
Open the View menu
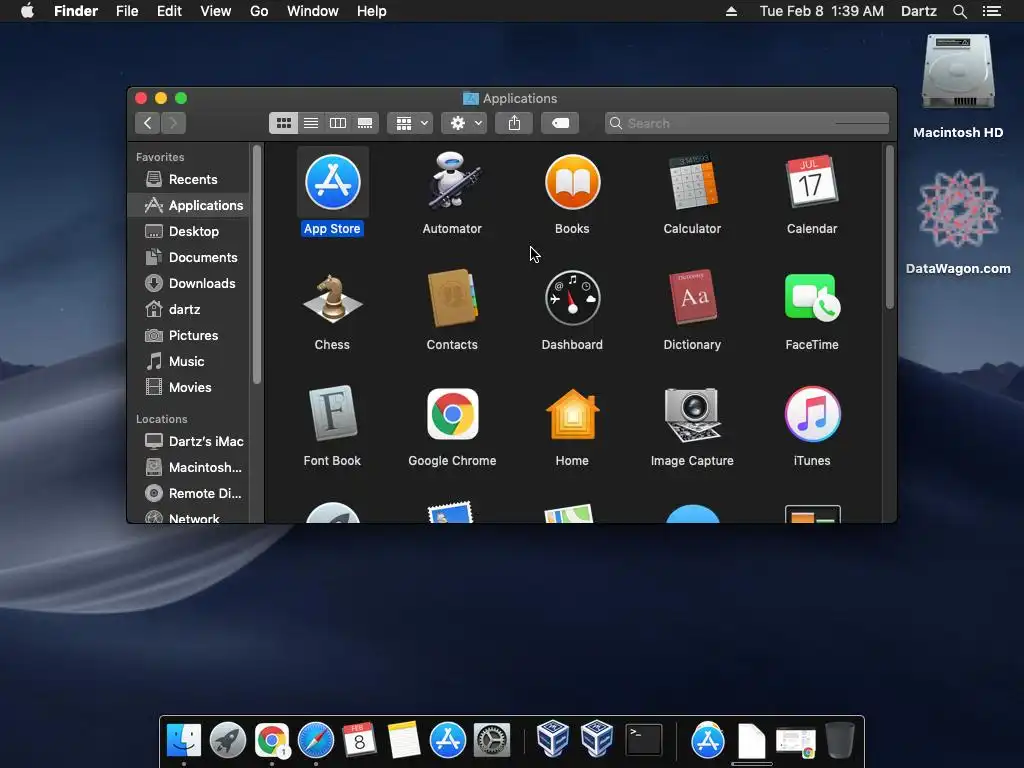216,11
